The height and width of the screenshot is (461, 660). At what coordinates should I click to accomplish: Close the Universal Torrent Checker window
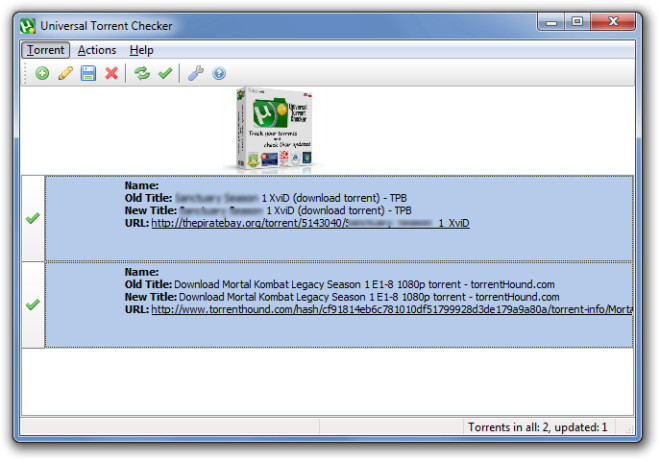613,22
